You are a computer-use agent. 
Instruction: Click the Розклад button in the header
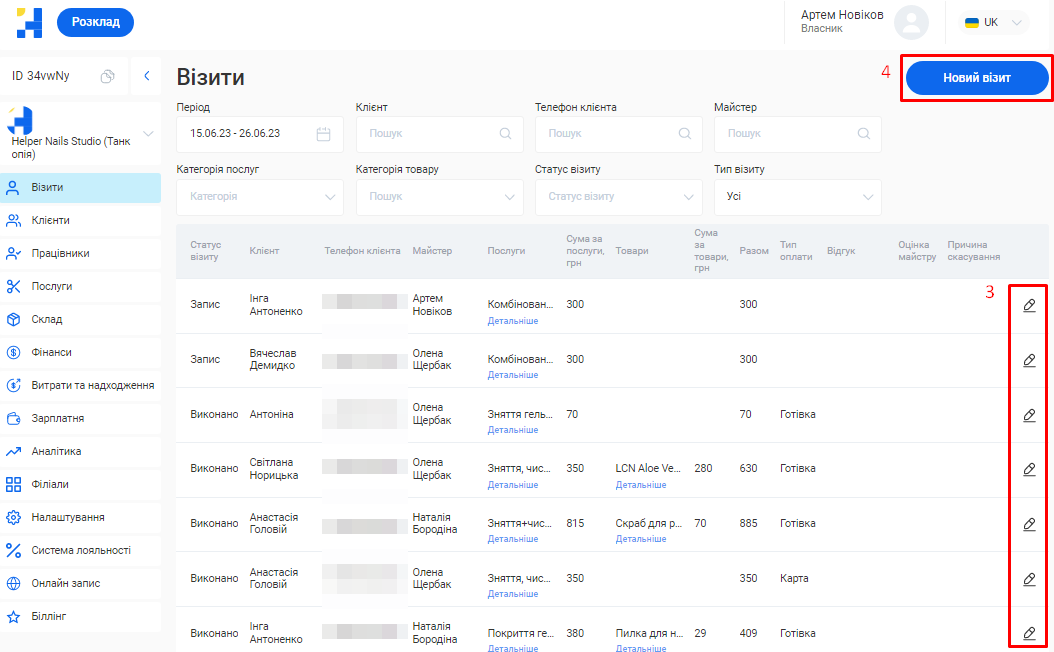[95, 22]
